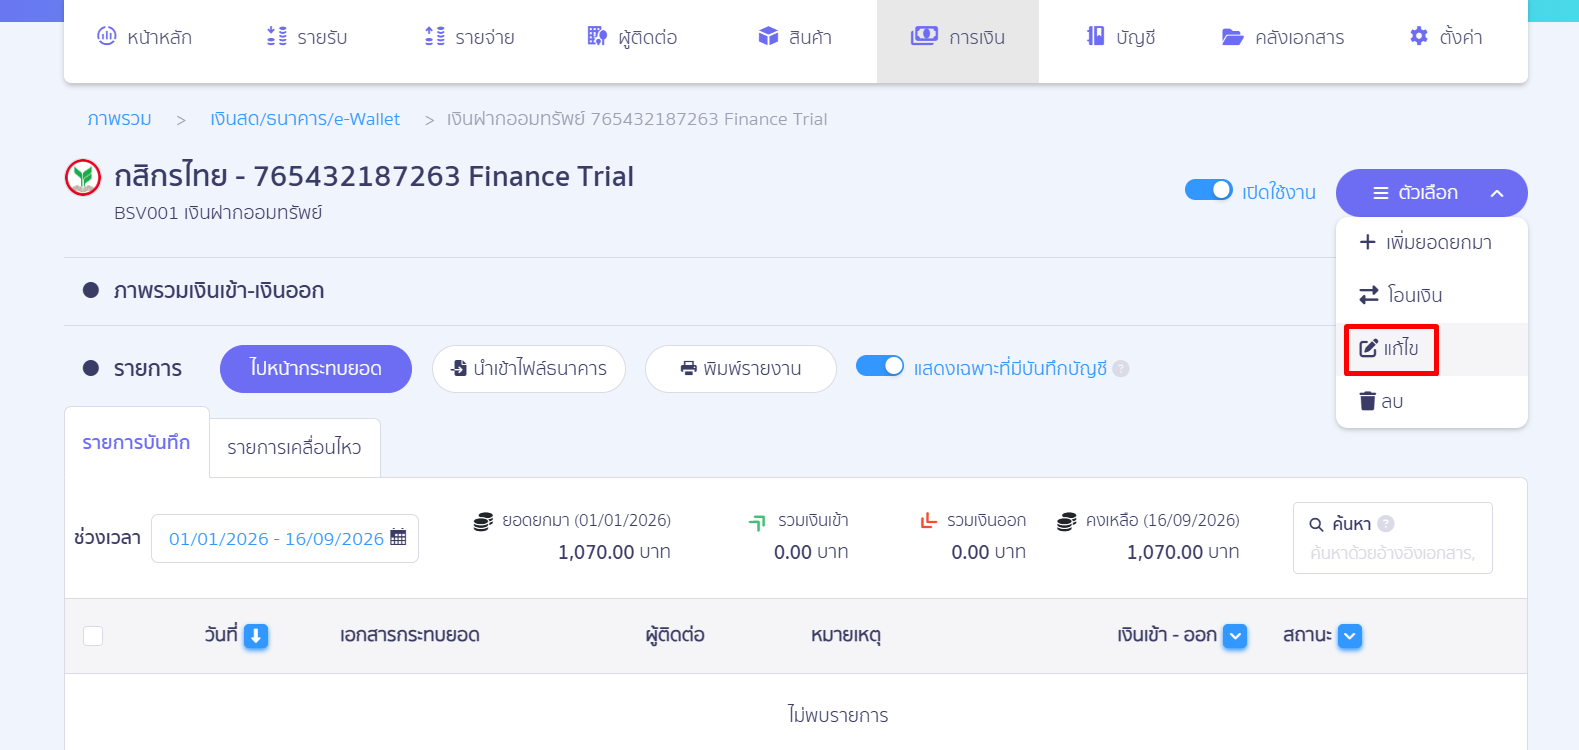This screenshot has height=750, width=1579.
Task: Click the คงเหลือ coins icon
Action: point(1066,521)
